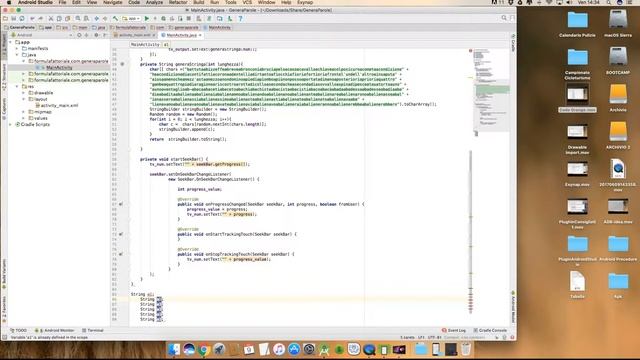Open the File menu
640x360 pixels.
coord(62,2)
